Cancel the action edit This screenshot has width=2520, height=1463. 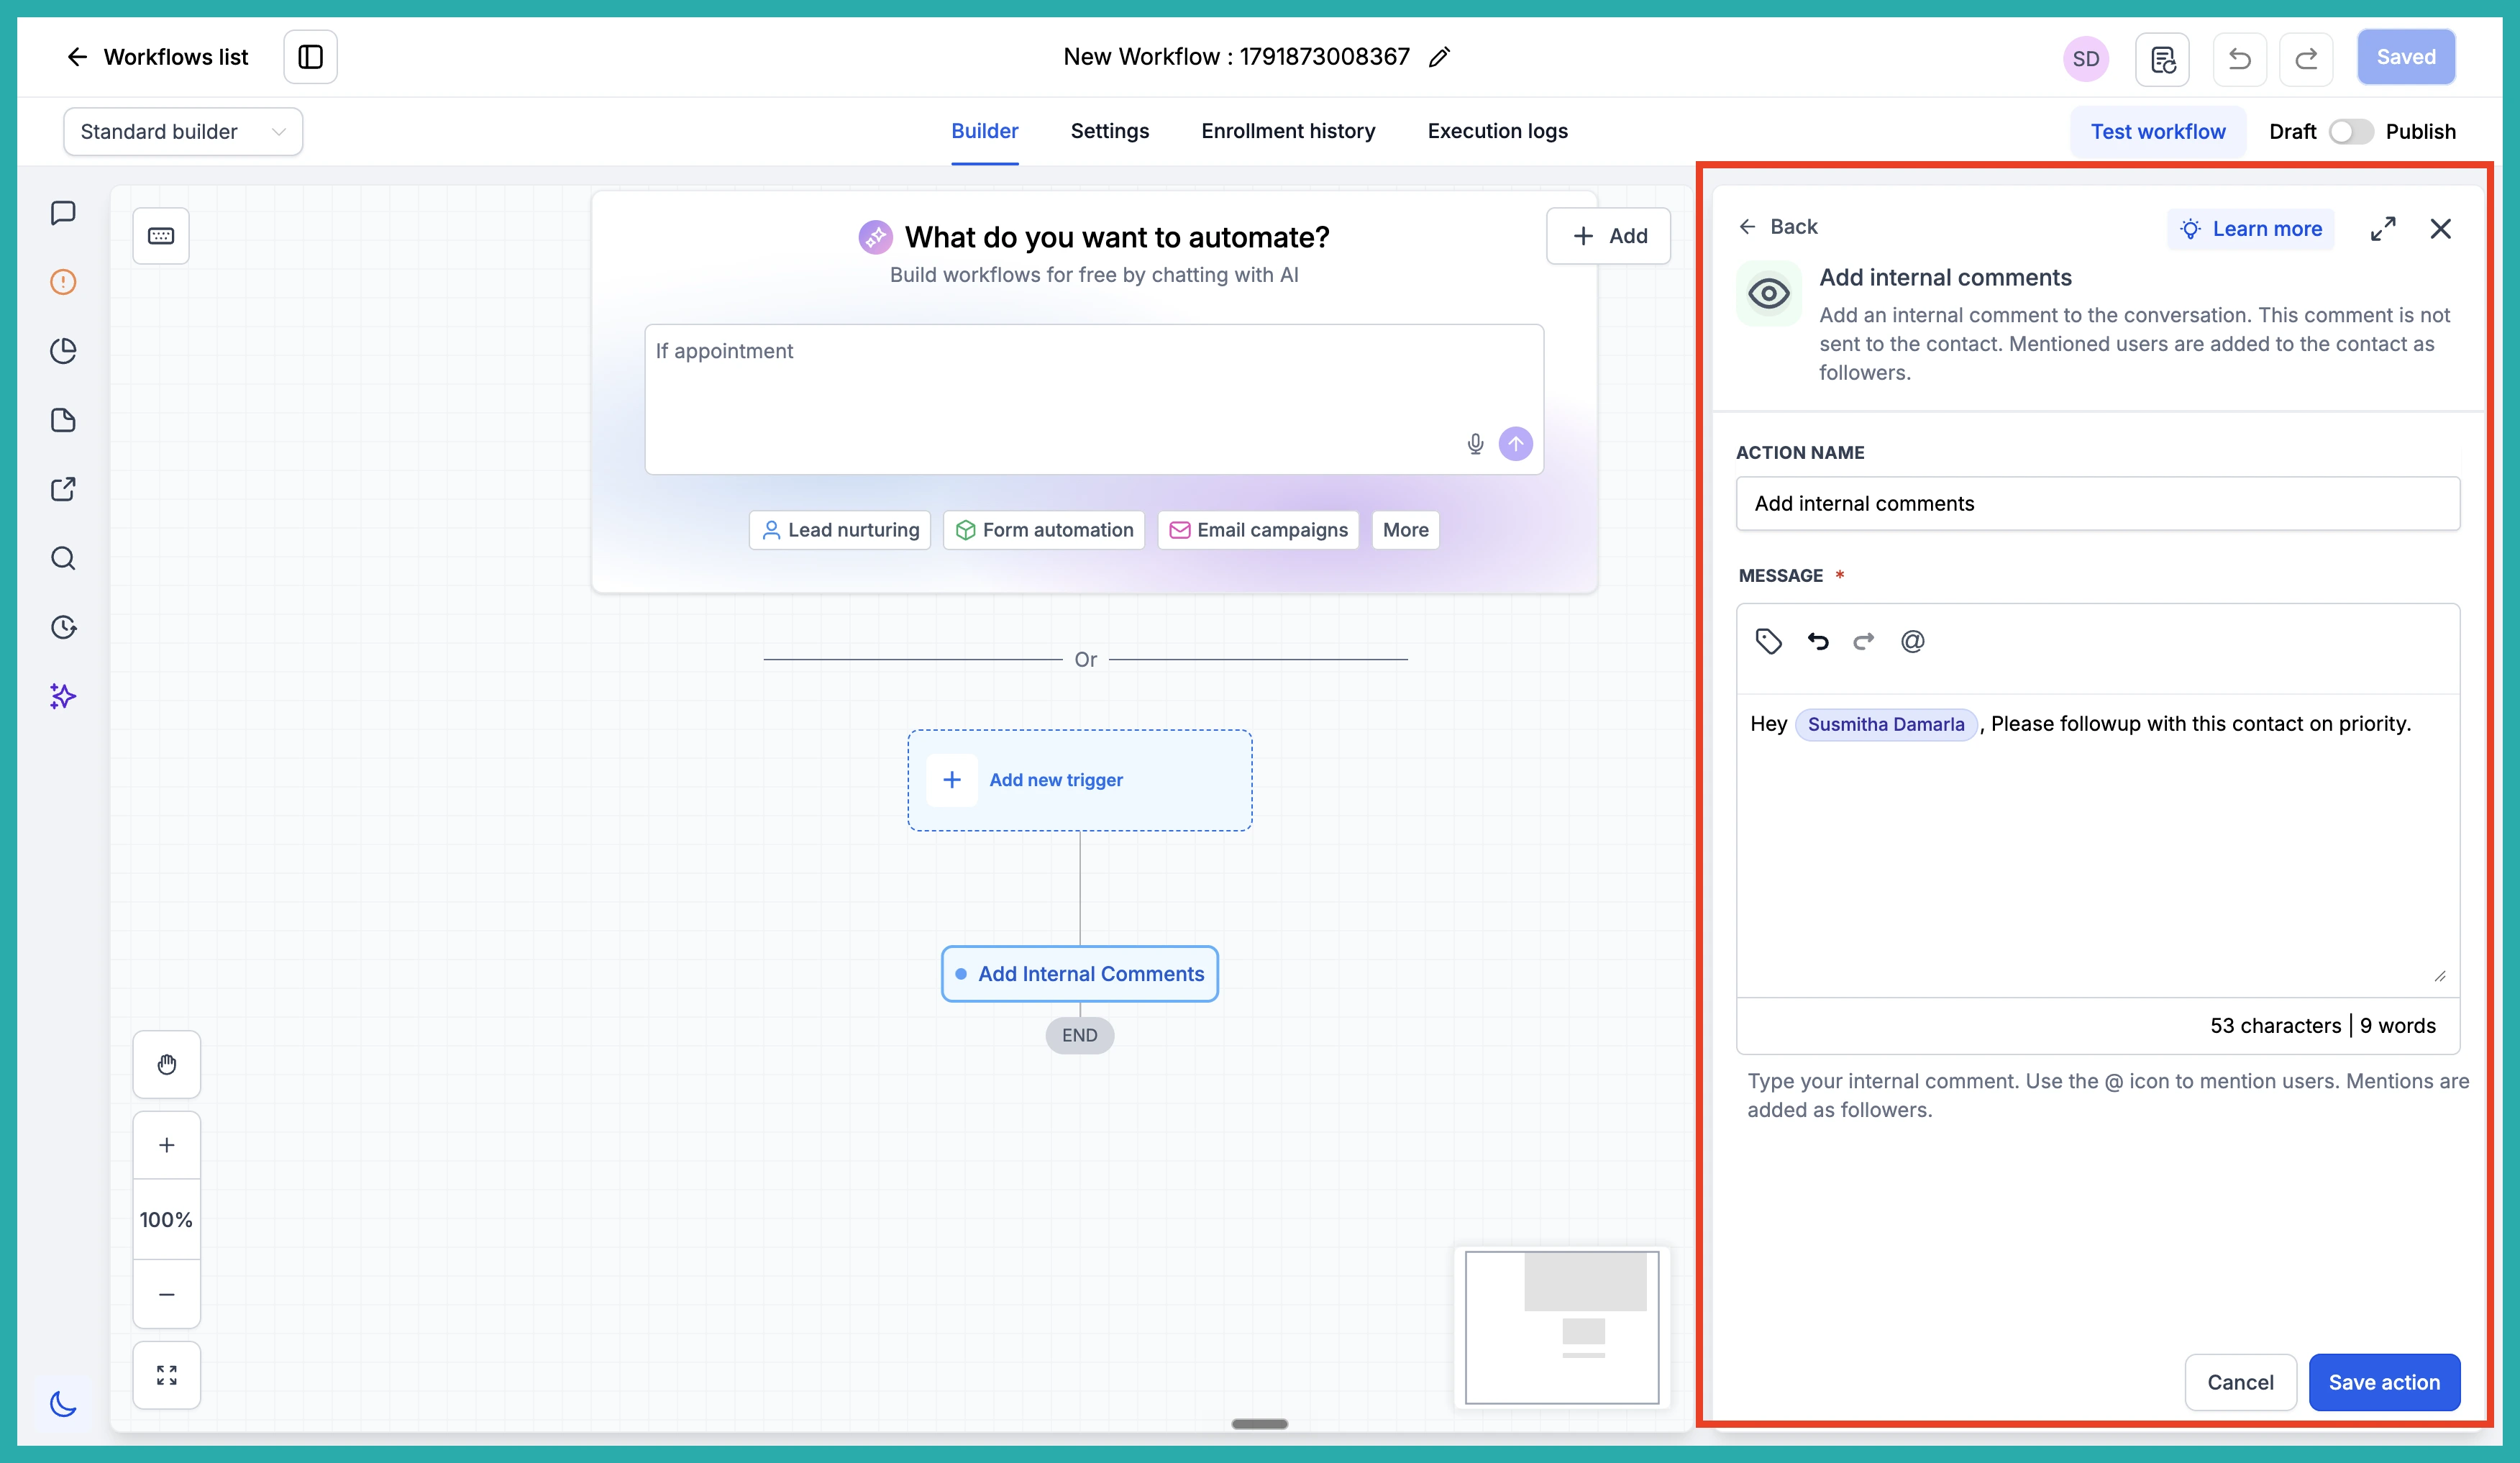(x=2240, y=1382)
